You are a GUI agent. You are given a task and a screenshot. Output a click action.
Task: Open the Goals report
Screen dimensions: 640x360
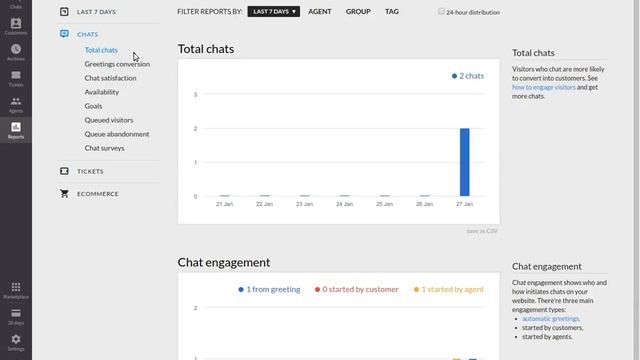93,106
